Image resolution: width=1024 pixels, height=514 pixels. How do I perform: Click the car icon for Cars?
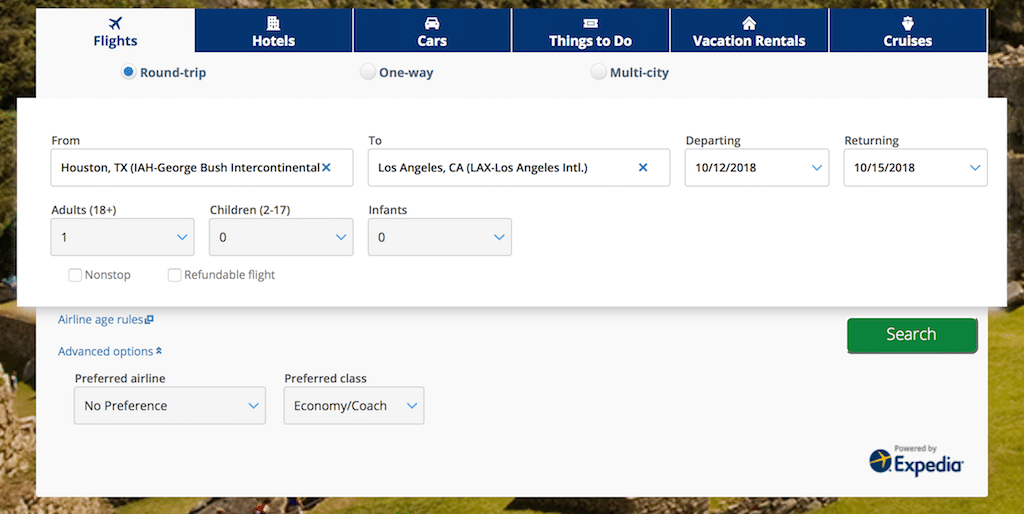point(432,23)
